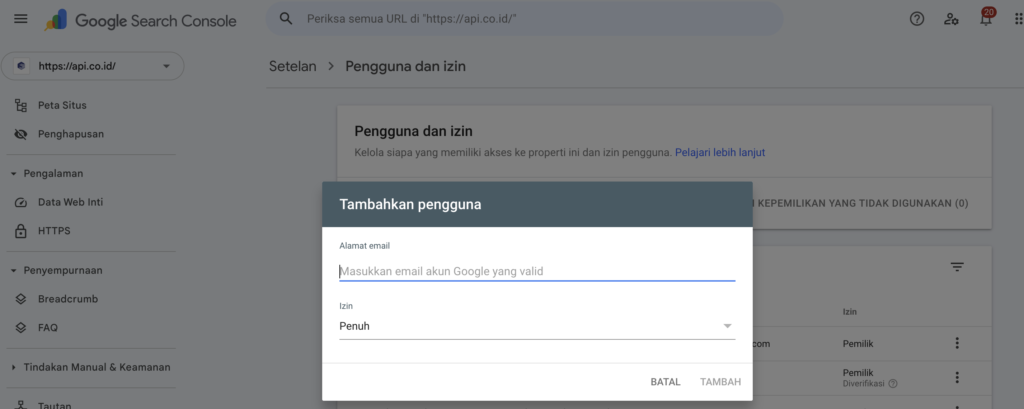Open three-dot menu for the Diverifikasi owner row

click(x=957, y=377)
